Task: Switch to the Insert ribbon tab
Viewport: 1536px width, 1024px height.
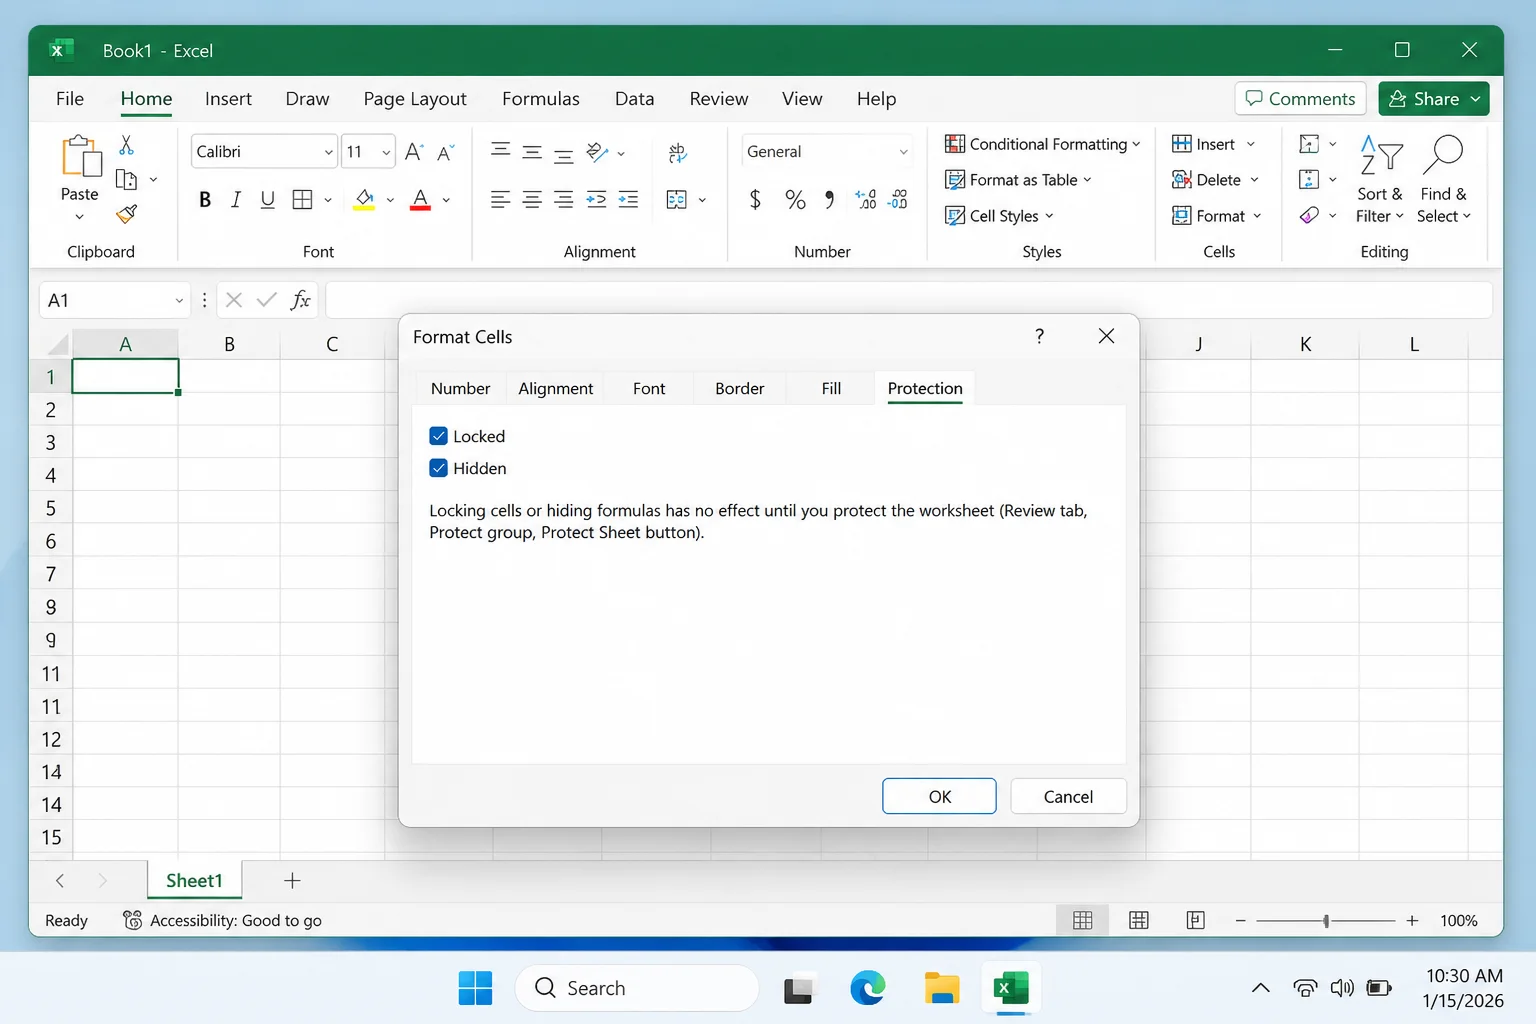Action: point(228,99)
